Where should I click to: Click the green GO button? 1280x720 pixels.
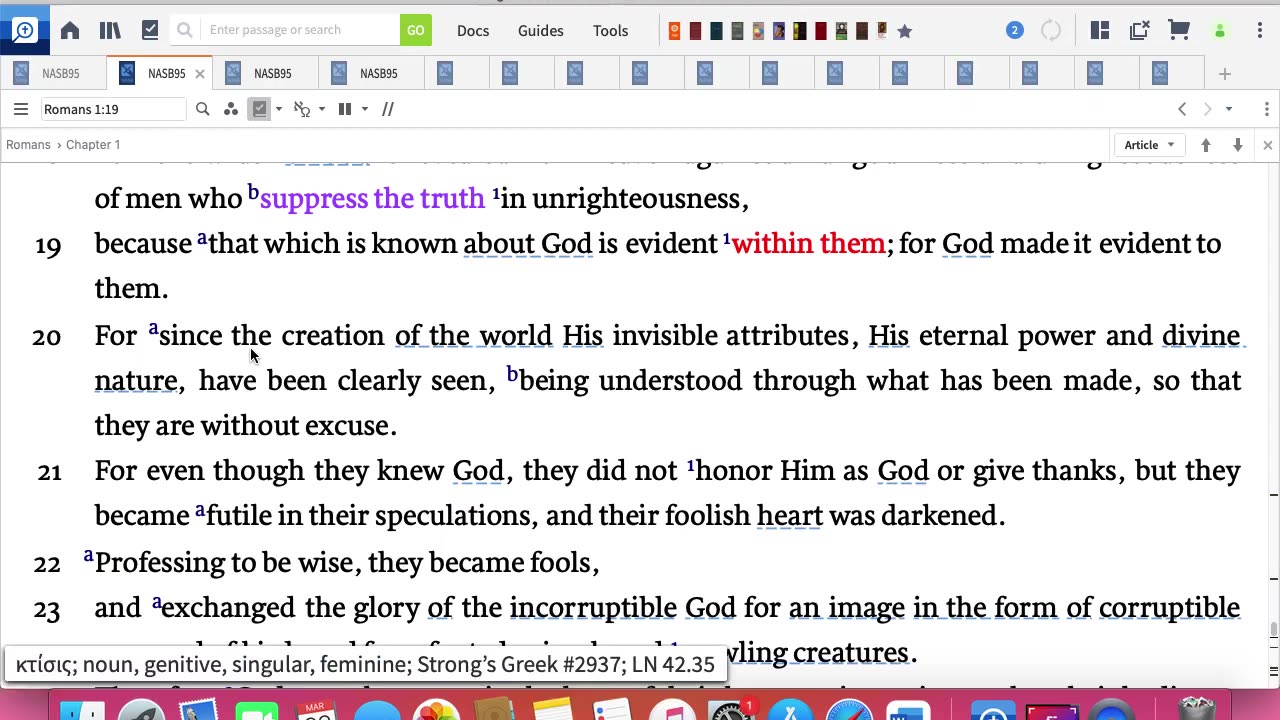(415, 30)
